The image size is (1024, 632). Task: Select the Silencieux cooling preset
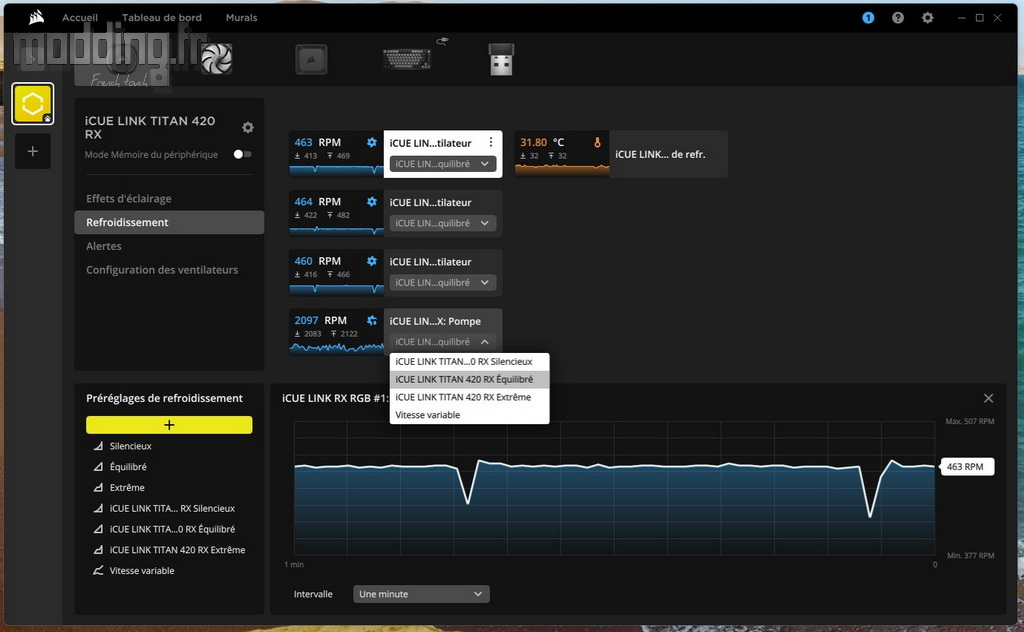(x=130, y=446)
